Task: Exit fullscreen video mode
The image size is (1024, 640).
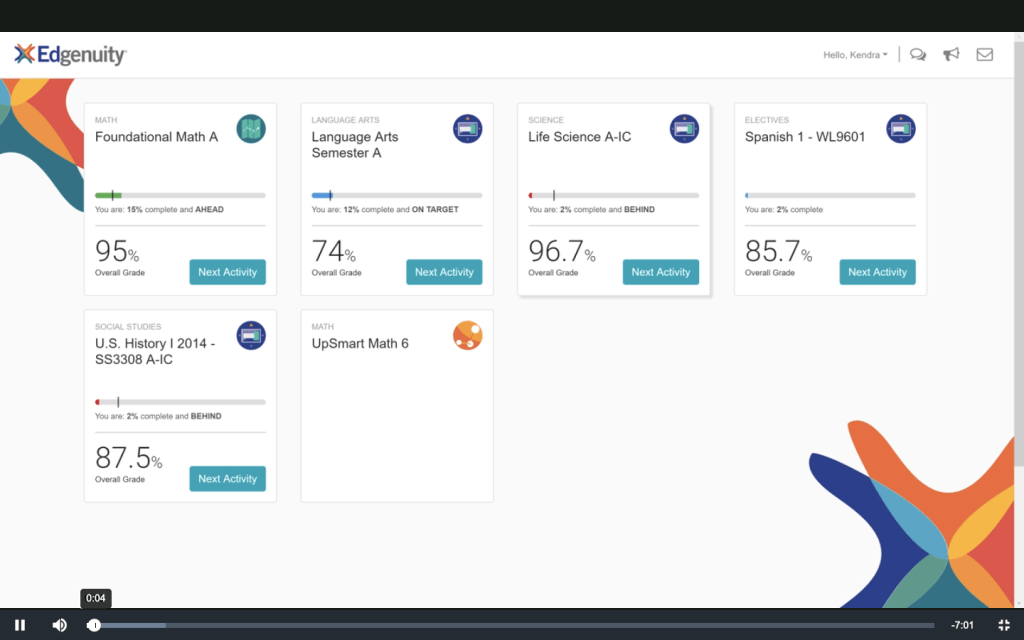Action: point(1004,625)
